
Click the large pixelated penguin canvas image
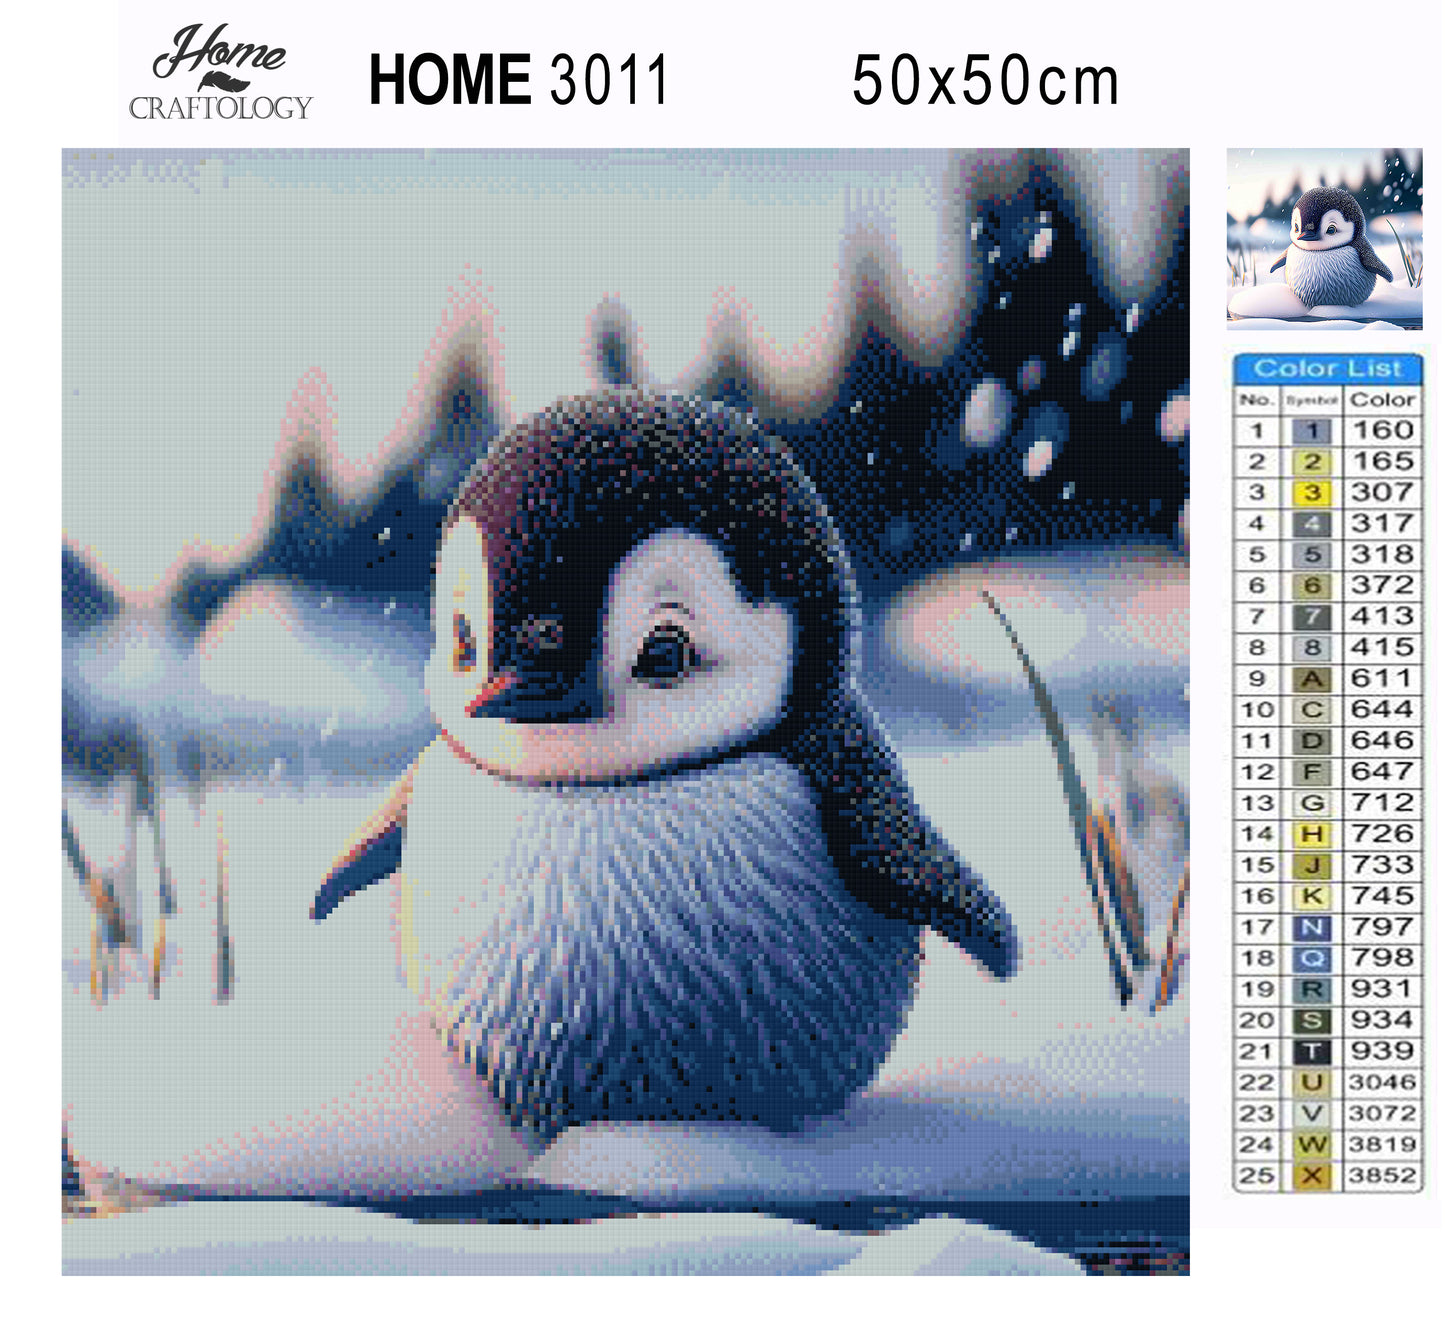(x=626, y=712)
